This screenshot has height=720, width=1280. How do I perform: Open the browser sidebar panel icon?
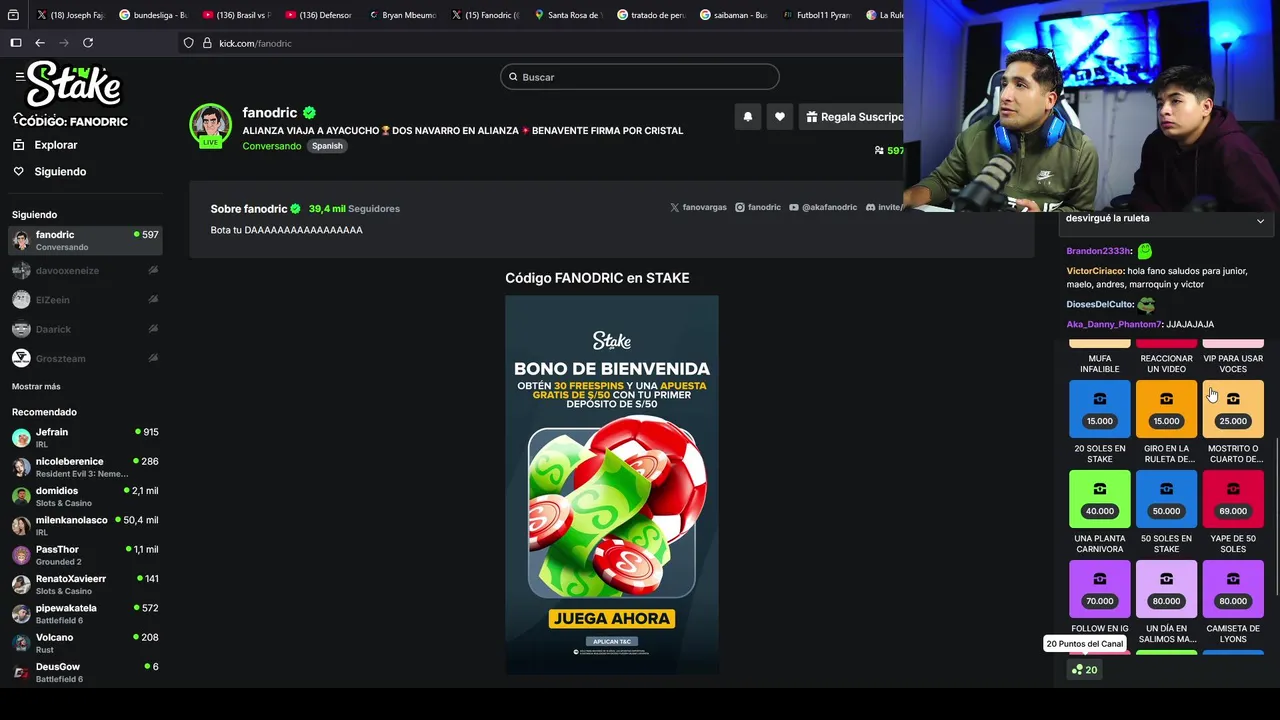[x=15, y=43]
